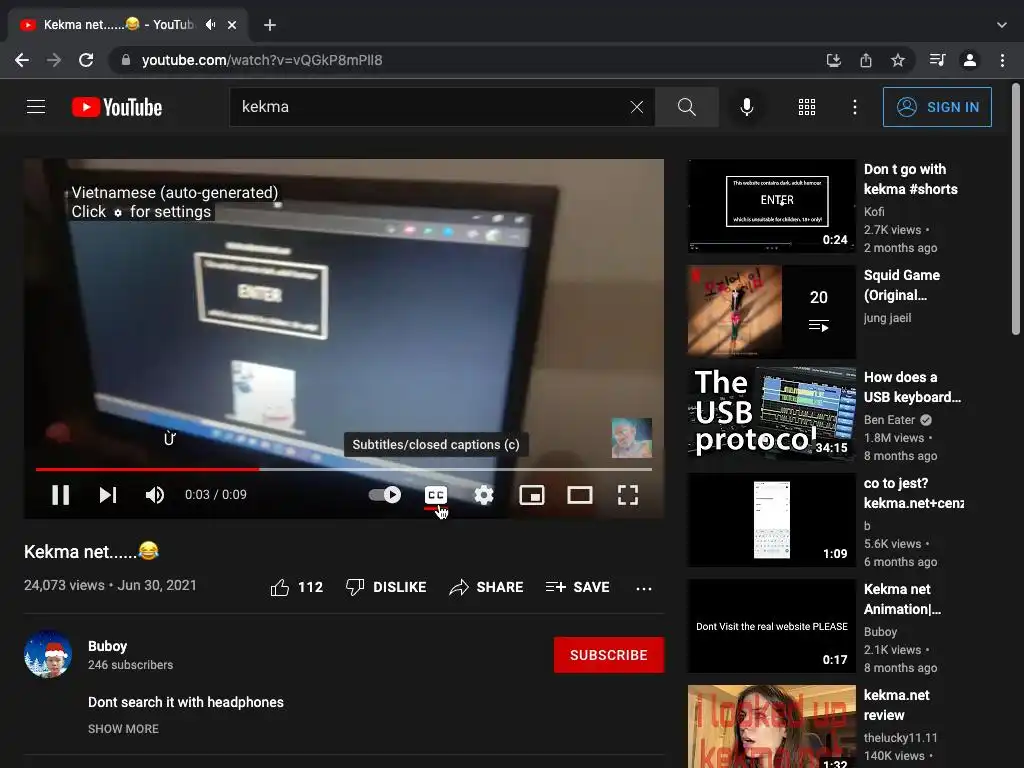Viewport: 1024px width, 768px height.
Task: Go forward in browser history
Action: pyautogui.click(x=54, y=60)
